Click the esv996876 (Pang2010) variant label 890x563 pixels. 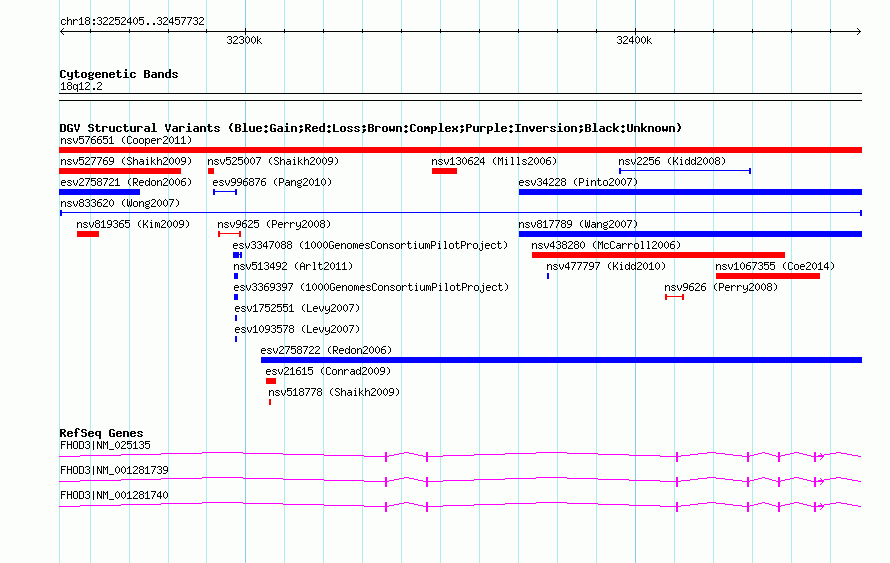(272, 182)
